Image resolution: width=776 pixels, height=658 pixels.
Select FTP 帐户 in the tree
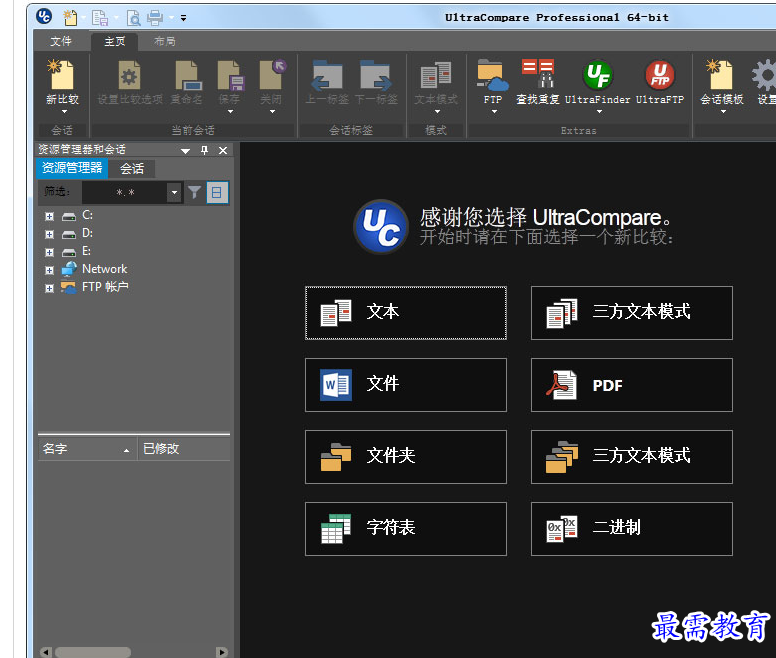click(105, 286)
